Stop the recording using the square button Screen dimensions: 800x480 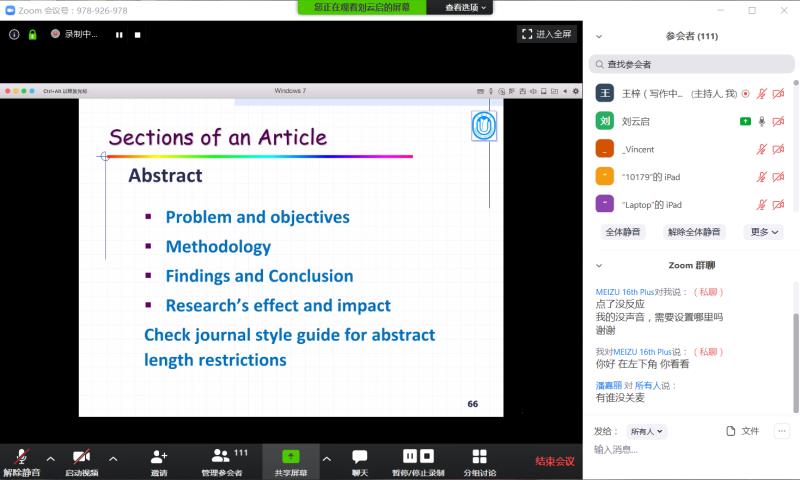point(138,34)
